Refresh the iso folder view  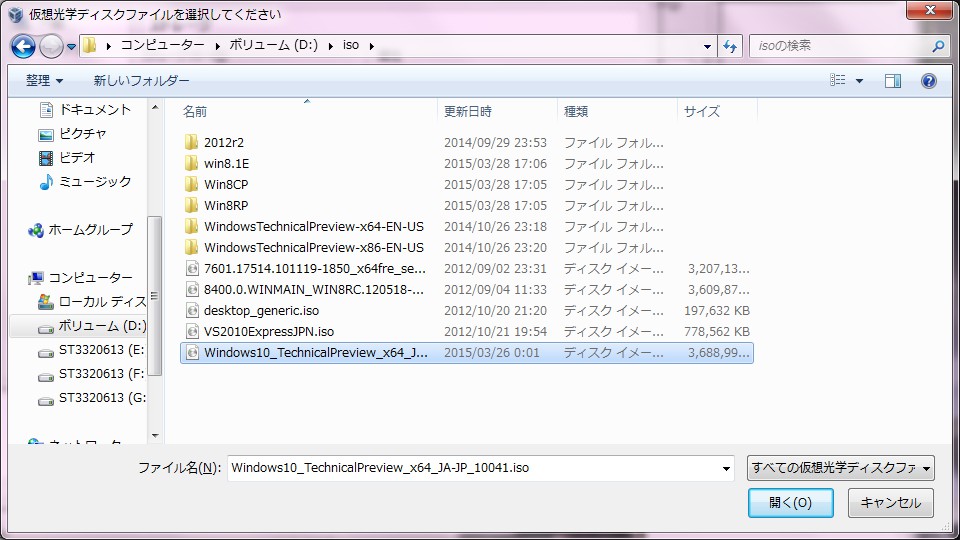tap(730, 46)
